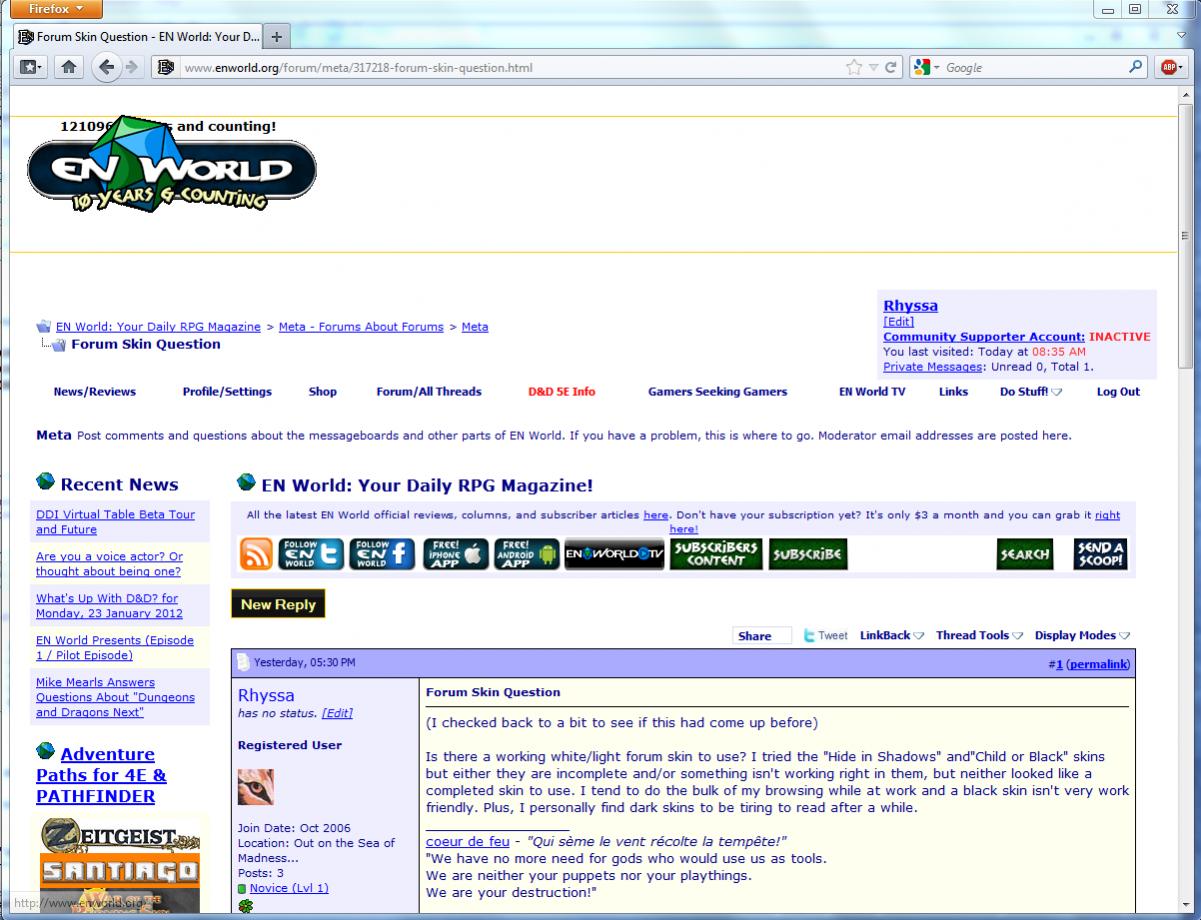Click the Firefox Home button

[69, 68]
